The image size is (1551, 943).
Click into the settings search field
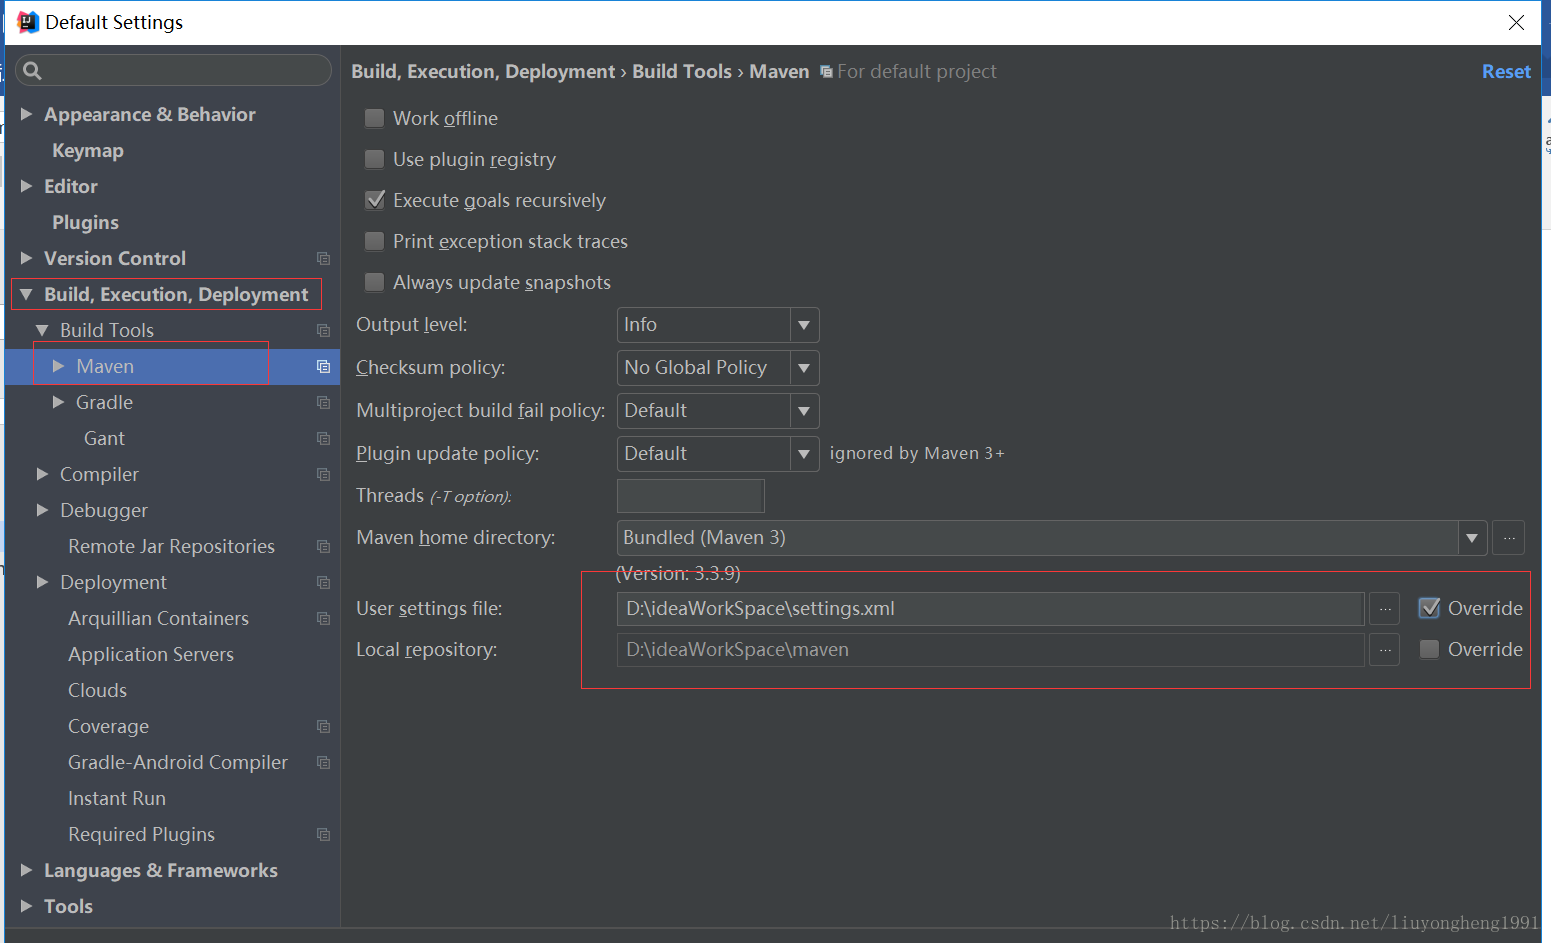point(174,70)
